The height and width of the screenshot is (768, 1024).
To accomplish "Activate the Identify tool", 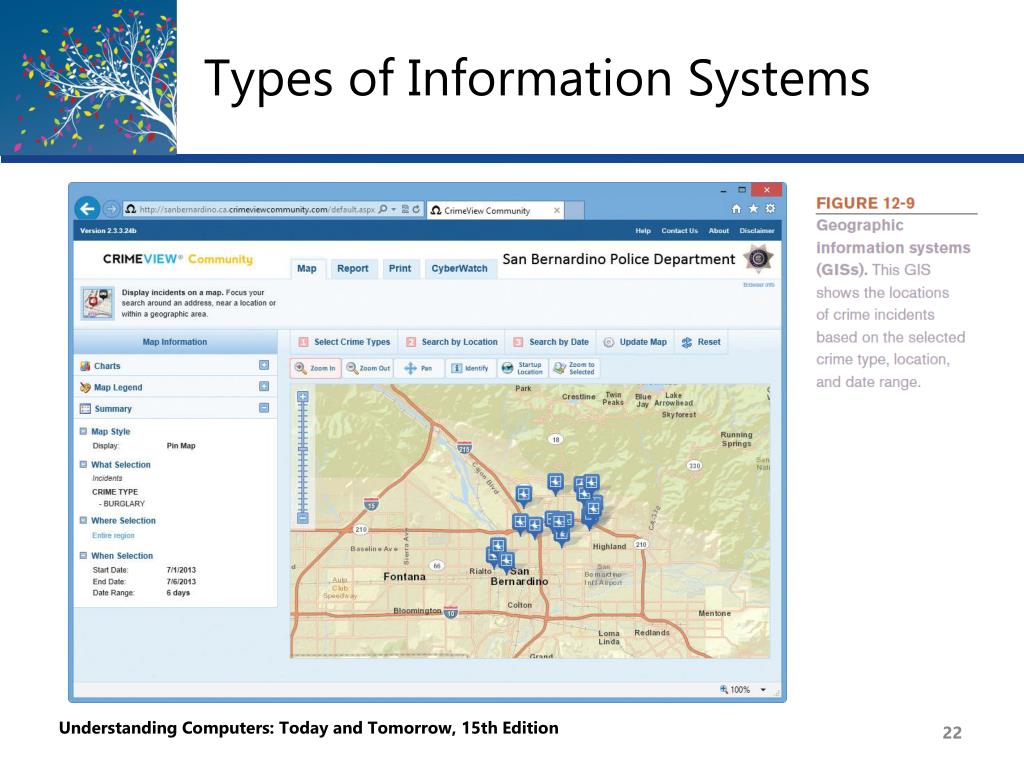I will pyautogui.click(x=470, y=368).
